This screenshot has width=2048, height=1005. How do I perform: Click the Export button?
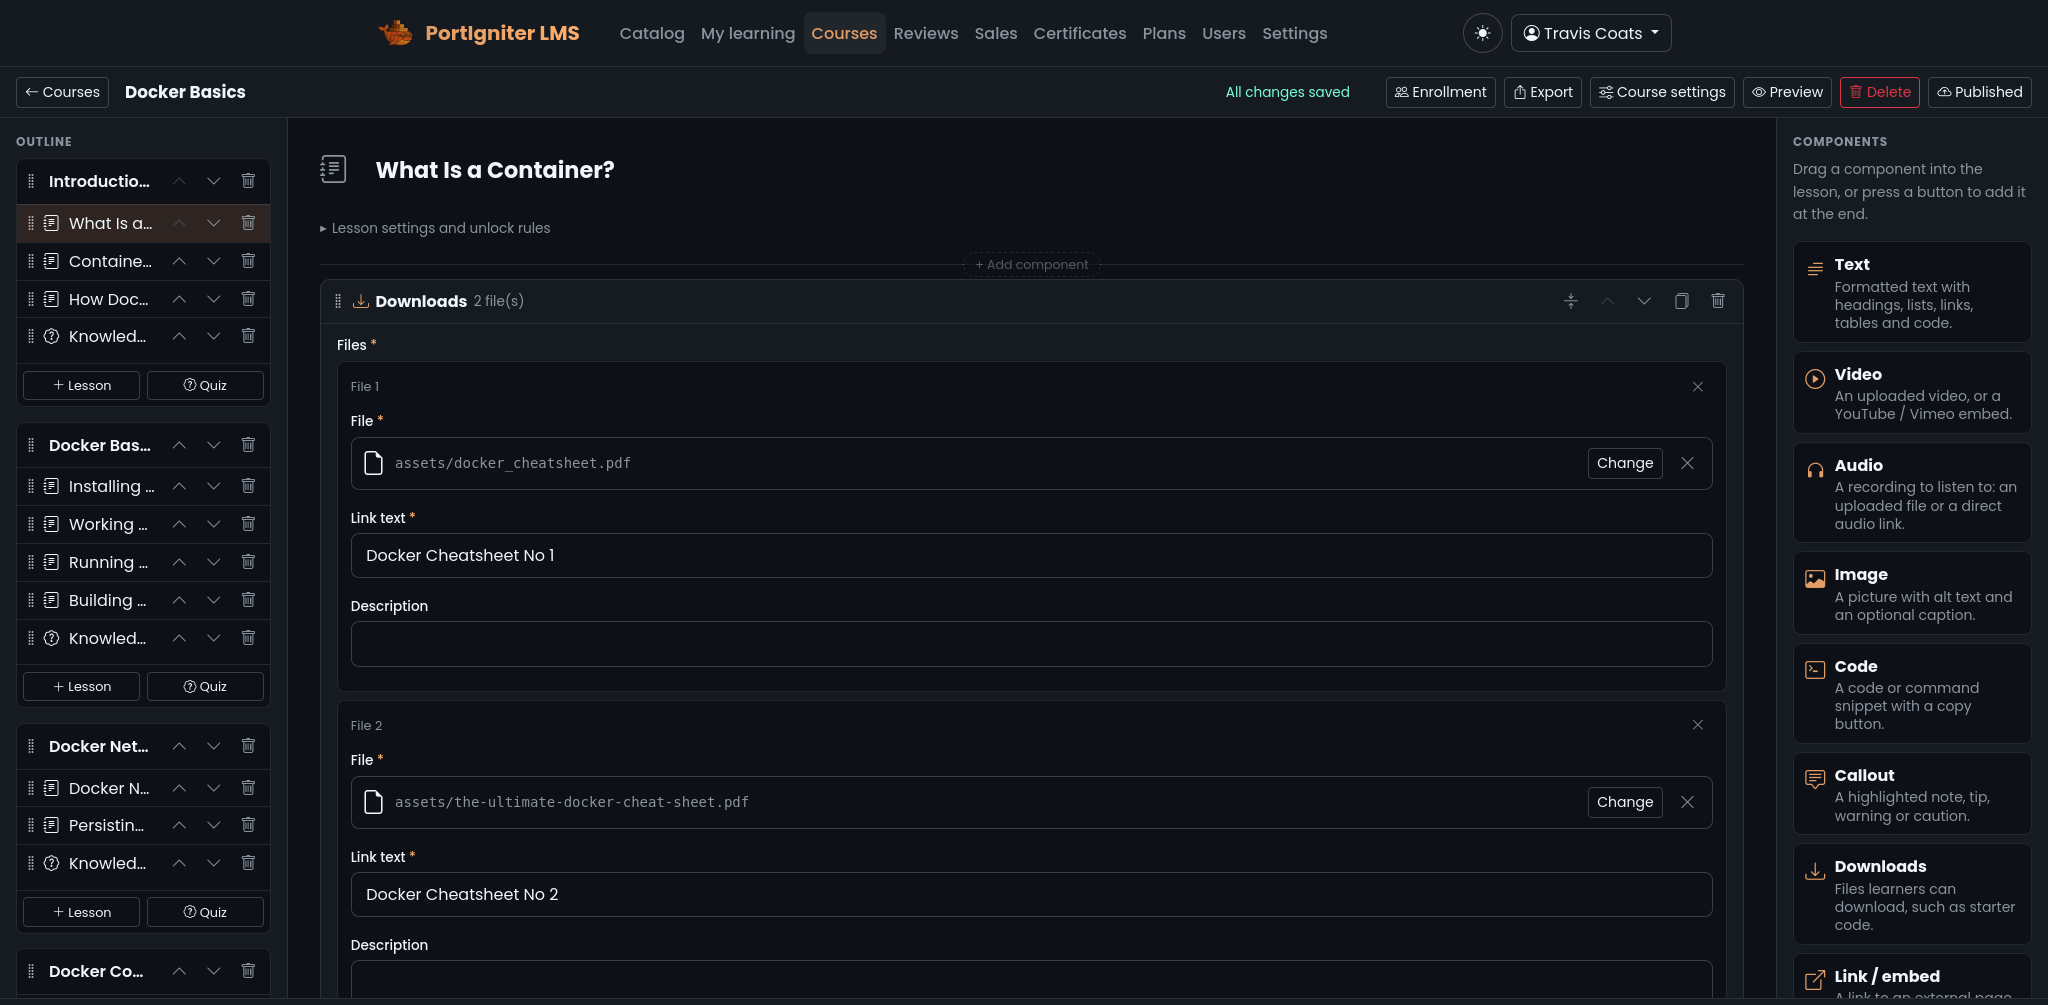pos(1542,92)
